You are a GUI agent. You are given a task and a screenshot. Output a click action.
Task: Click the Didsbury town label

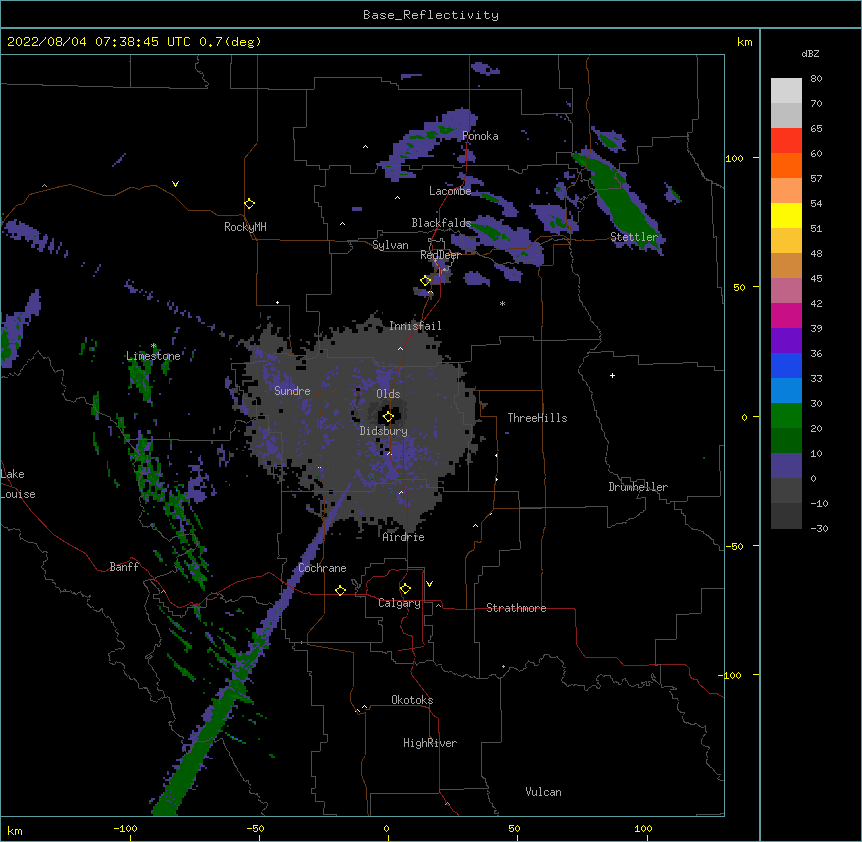(x=383, y=431)
